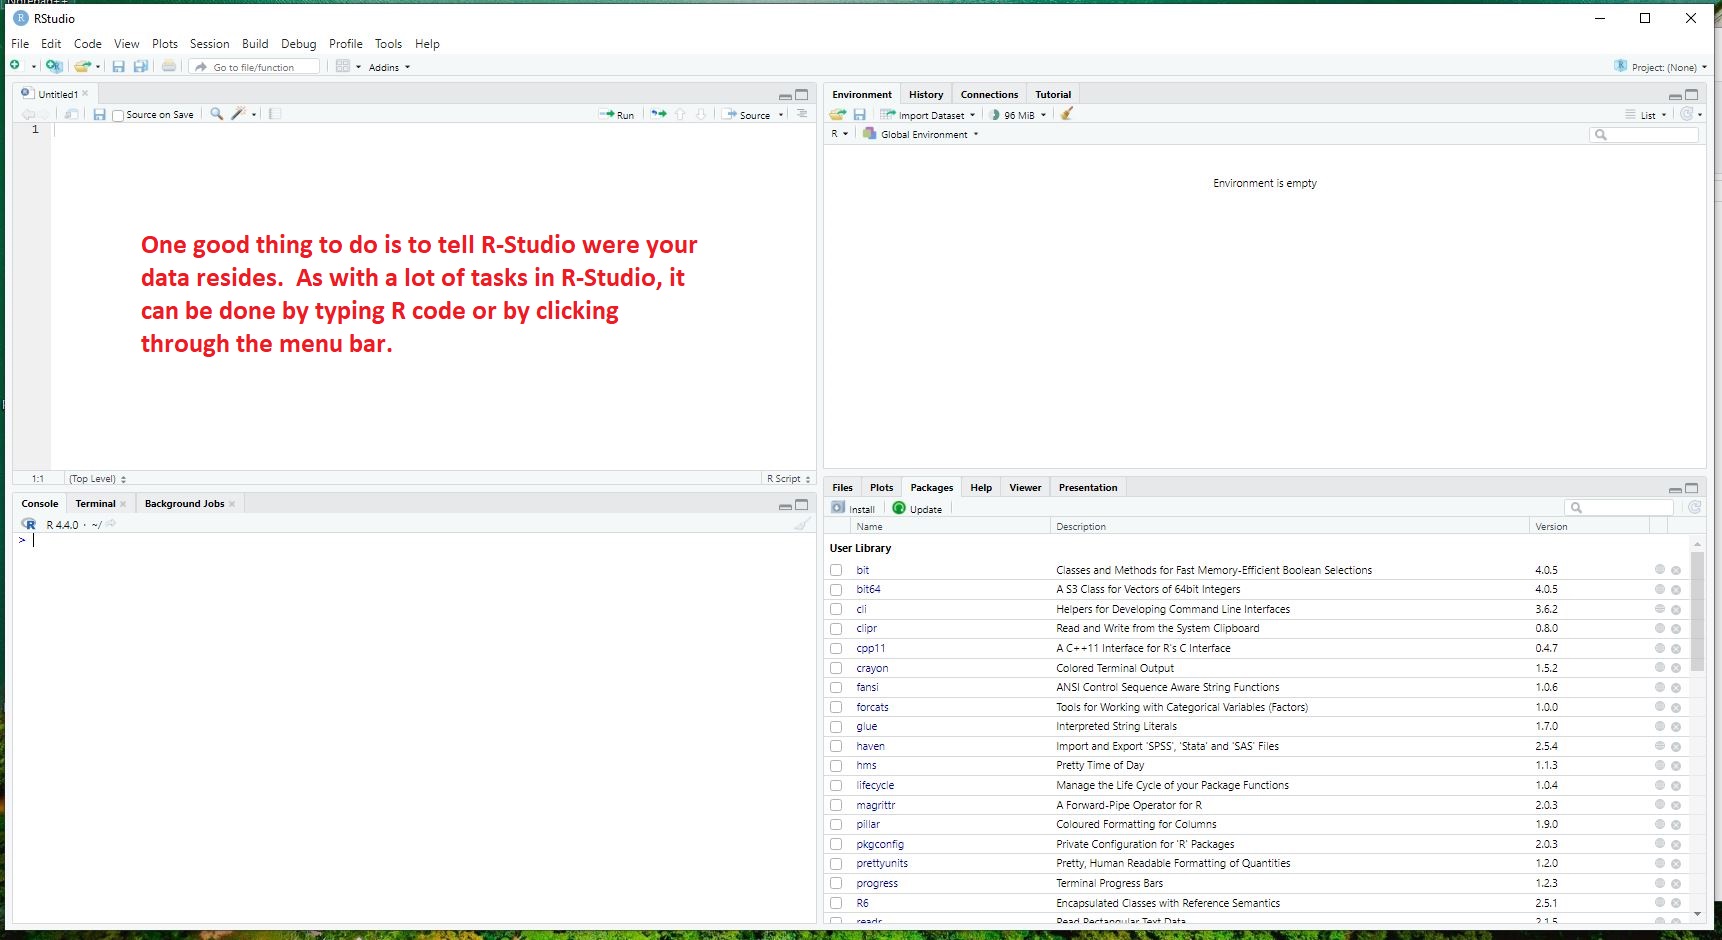
Task: Click the broom icon to clear environment
Action: pos(1067,114)
